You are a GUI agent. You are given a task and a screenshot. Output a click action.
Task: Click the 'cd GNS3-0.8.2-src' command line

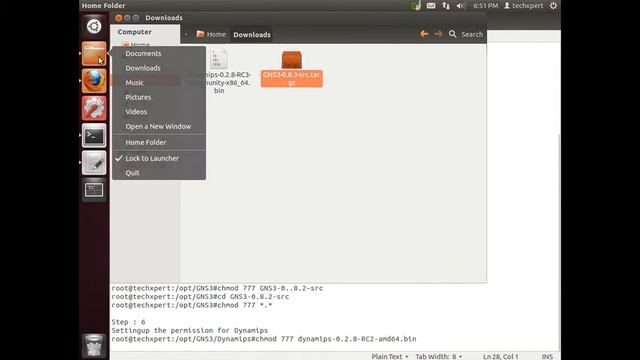pos(200,297)
